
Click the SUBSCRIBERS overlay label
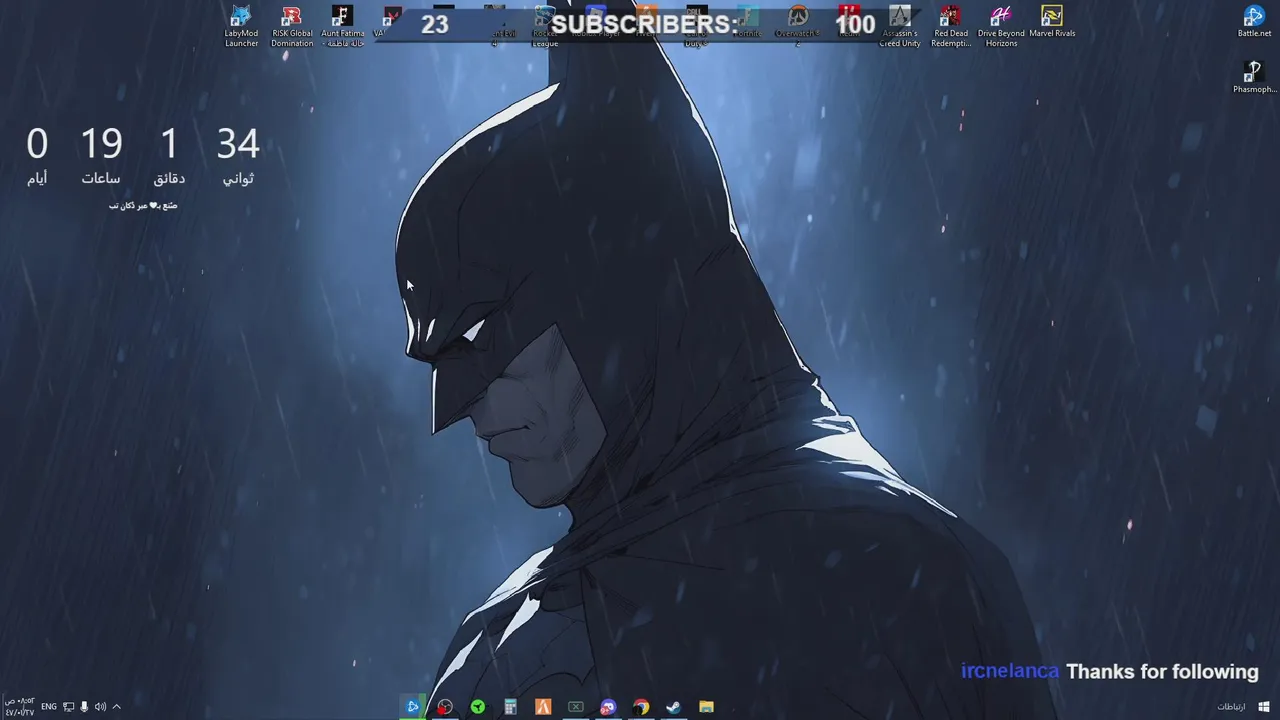(x=644, y=24)
